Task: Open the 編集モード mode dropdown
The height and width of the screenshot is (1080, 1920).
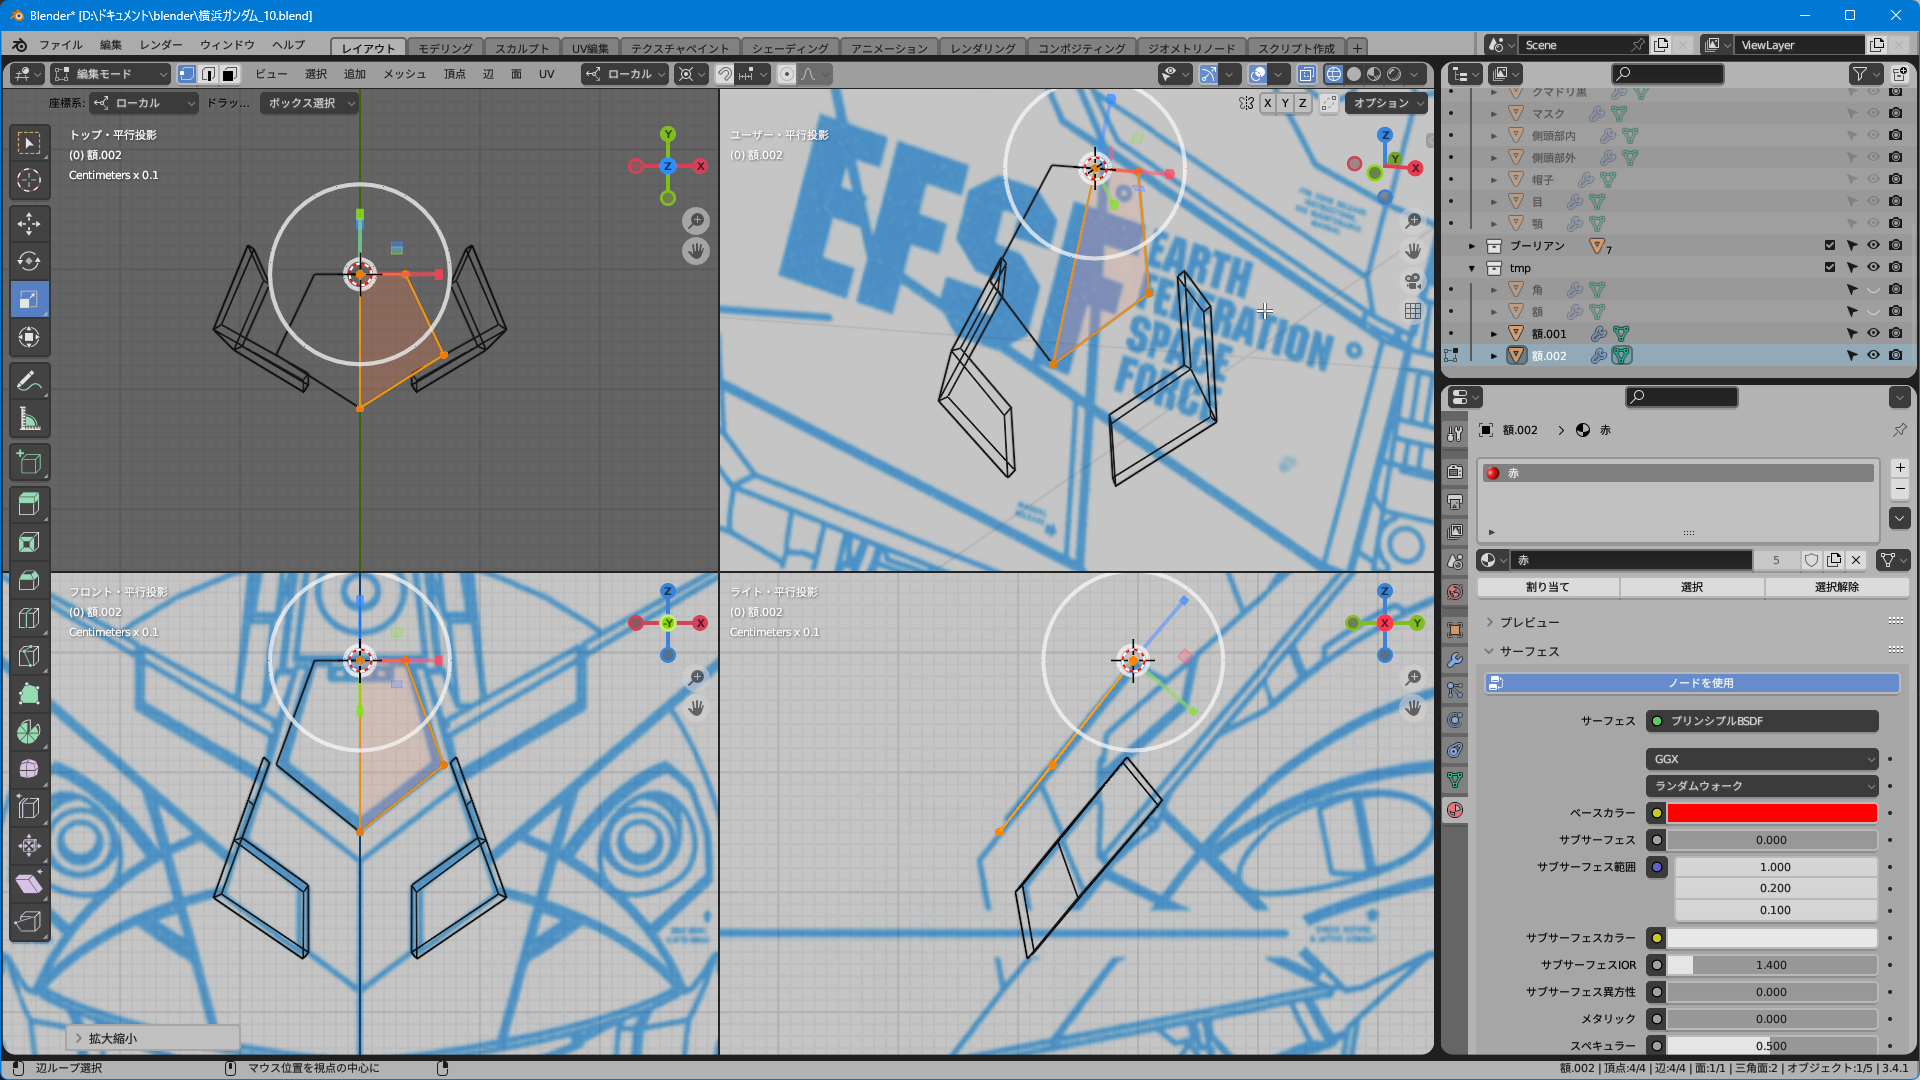Action: coord(110,74)
